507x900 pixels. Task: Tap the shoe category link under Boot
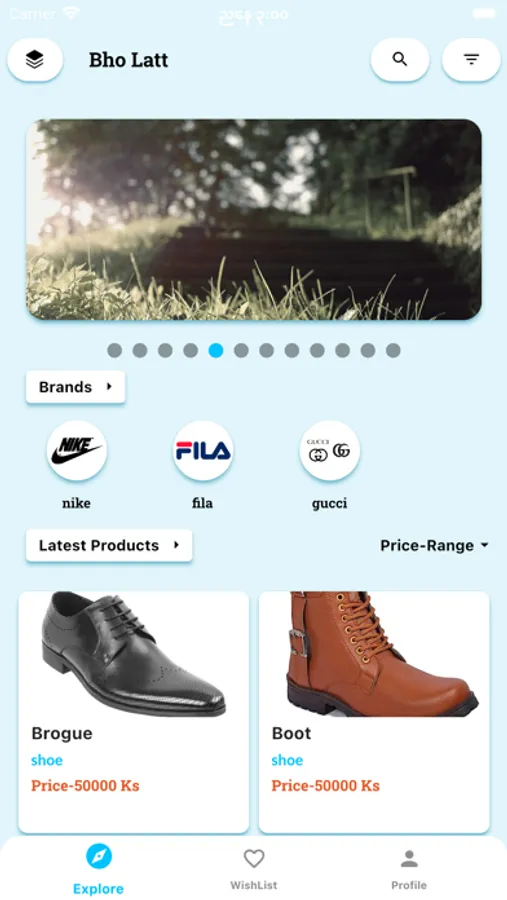(287, 760)
